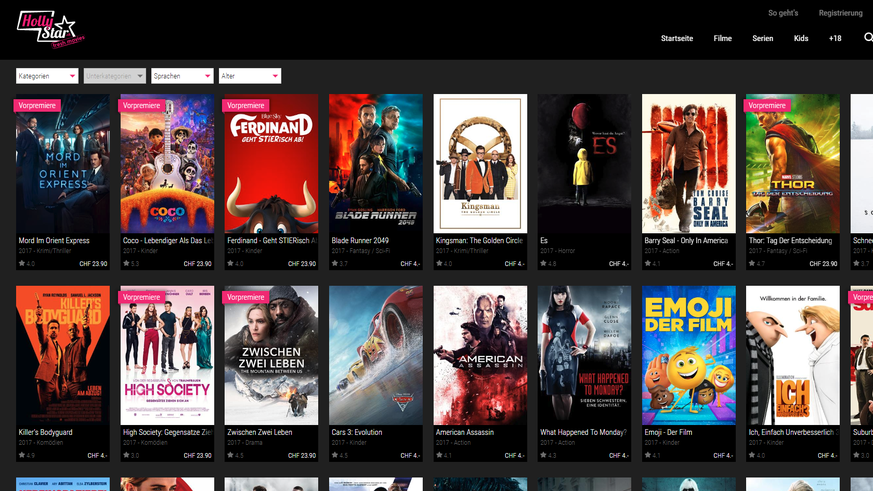Click the title 'Barry Seal - Only In America'
Screen dimensions: 873x491
point(686,240)
